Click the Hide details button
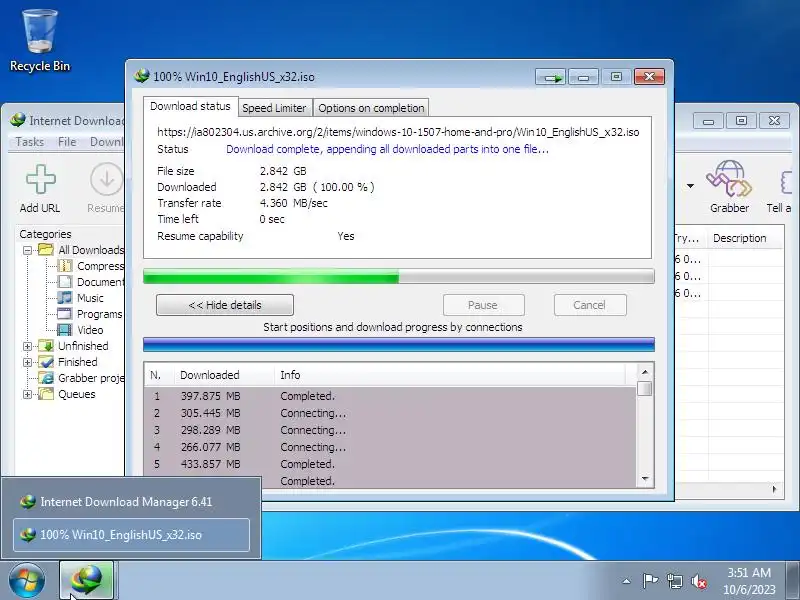This screenshot has height=600, width=800. 225,305
